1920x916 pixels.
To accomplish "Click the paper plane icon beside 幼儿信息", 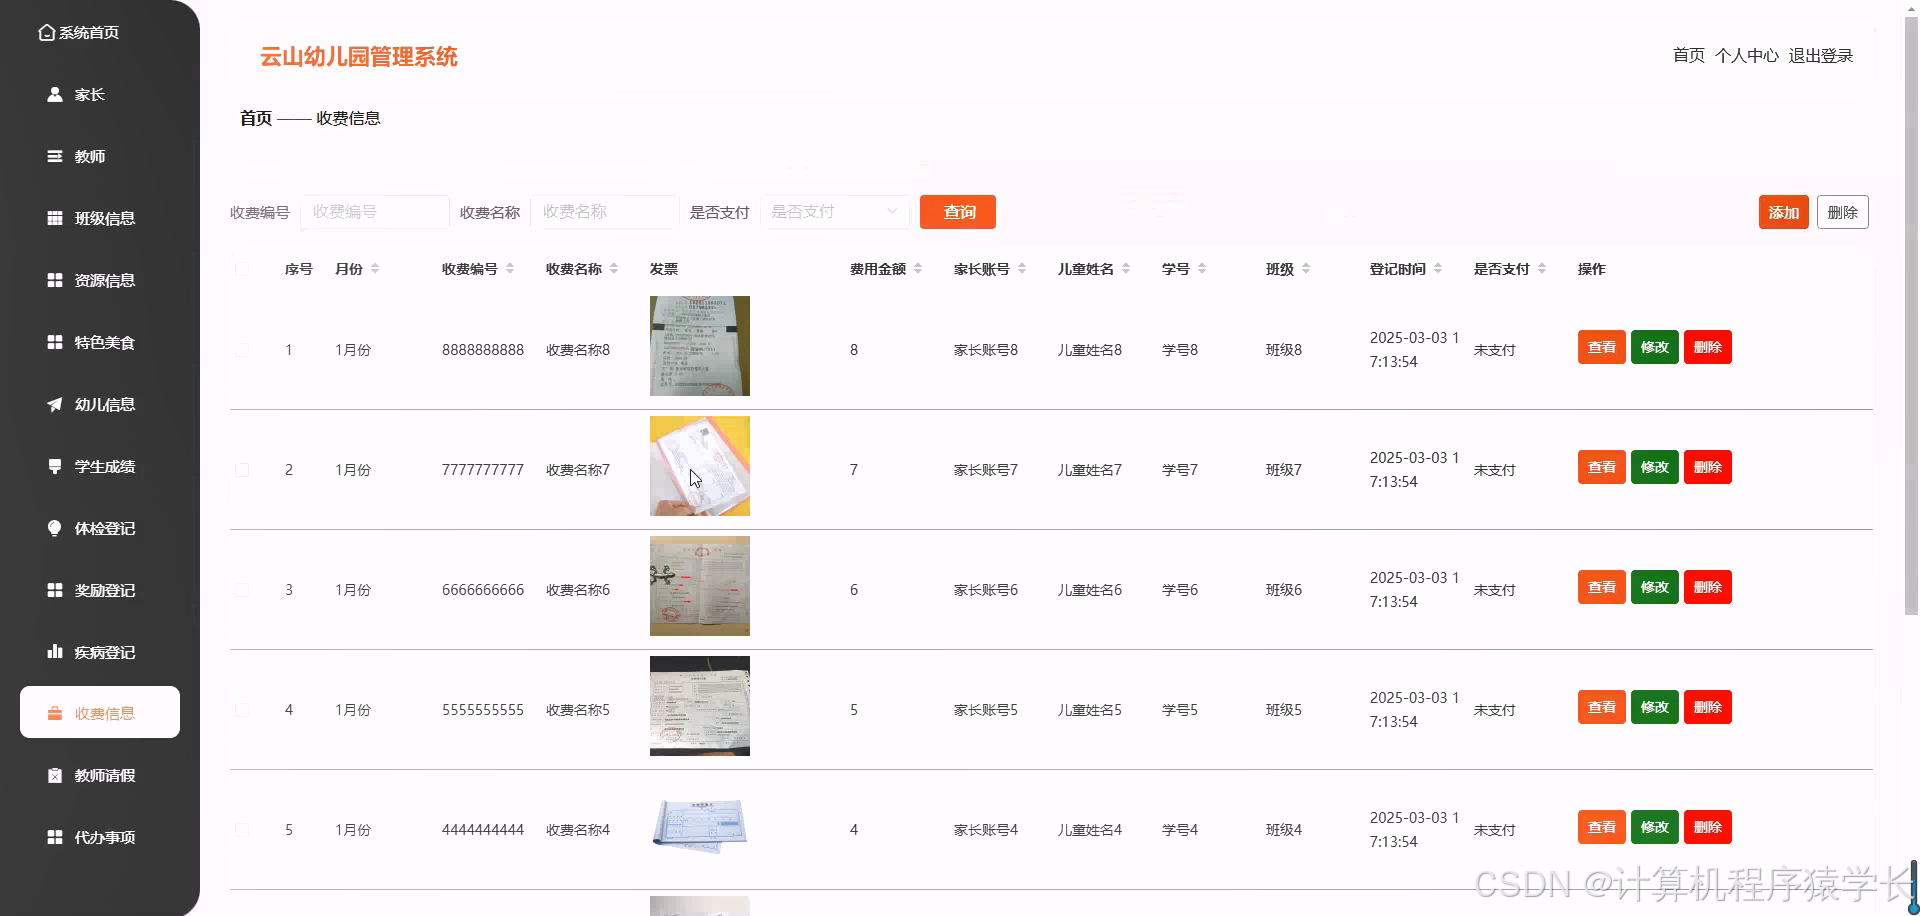I will [55, 405].
